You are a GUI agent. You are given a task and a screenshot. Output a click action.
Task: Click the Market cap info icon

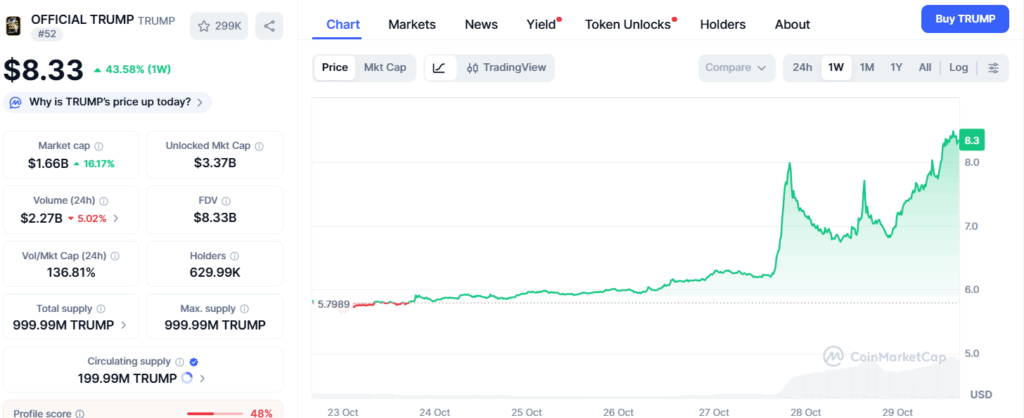(99, 146)
